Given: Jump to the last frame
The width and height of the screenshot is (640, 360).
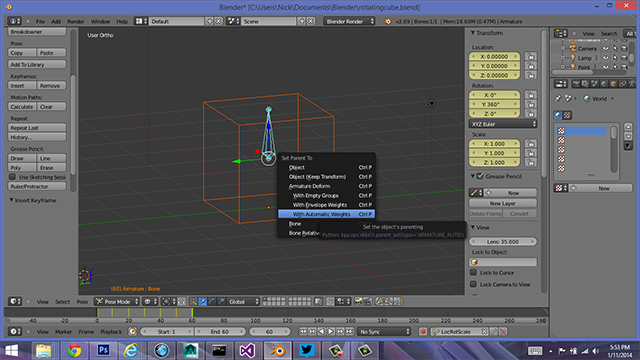Looking at the screenshot, I should [350, 331].
